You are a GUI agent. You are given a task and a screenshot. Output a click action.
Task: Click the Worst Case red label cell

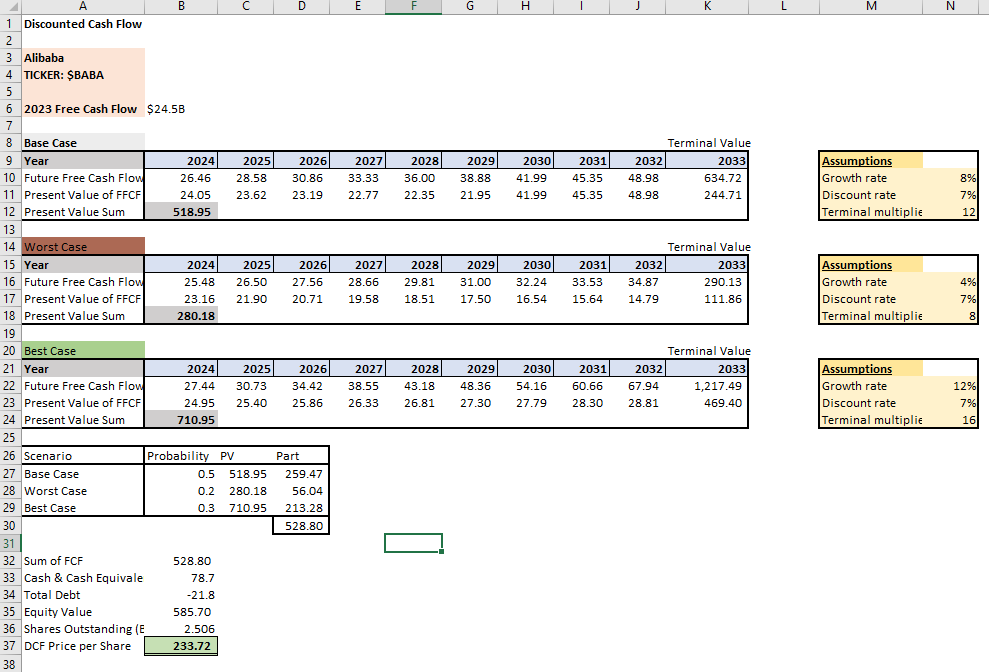tap(83, 247)
